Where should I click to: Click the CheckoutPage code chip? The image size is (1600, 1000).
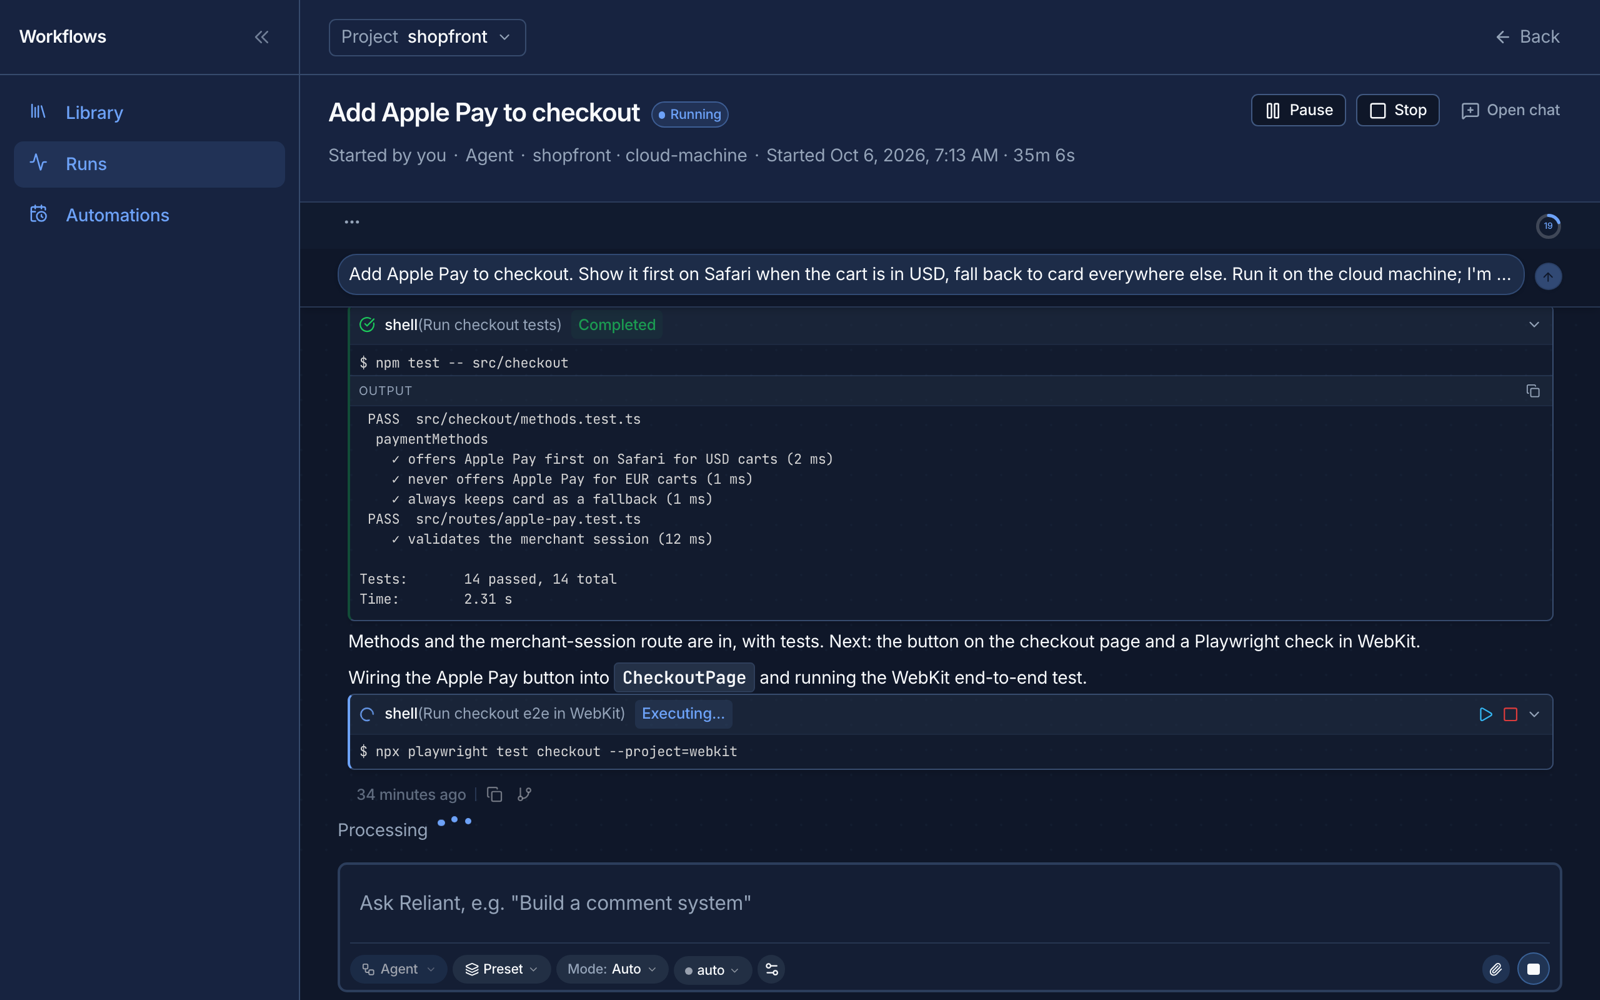pos(684,678)
